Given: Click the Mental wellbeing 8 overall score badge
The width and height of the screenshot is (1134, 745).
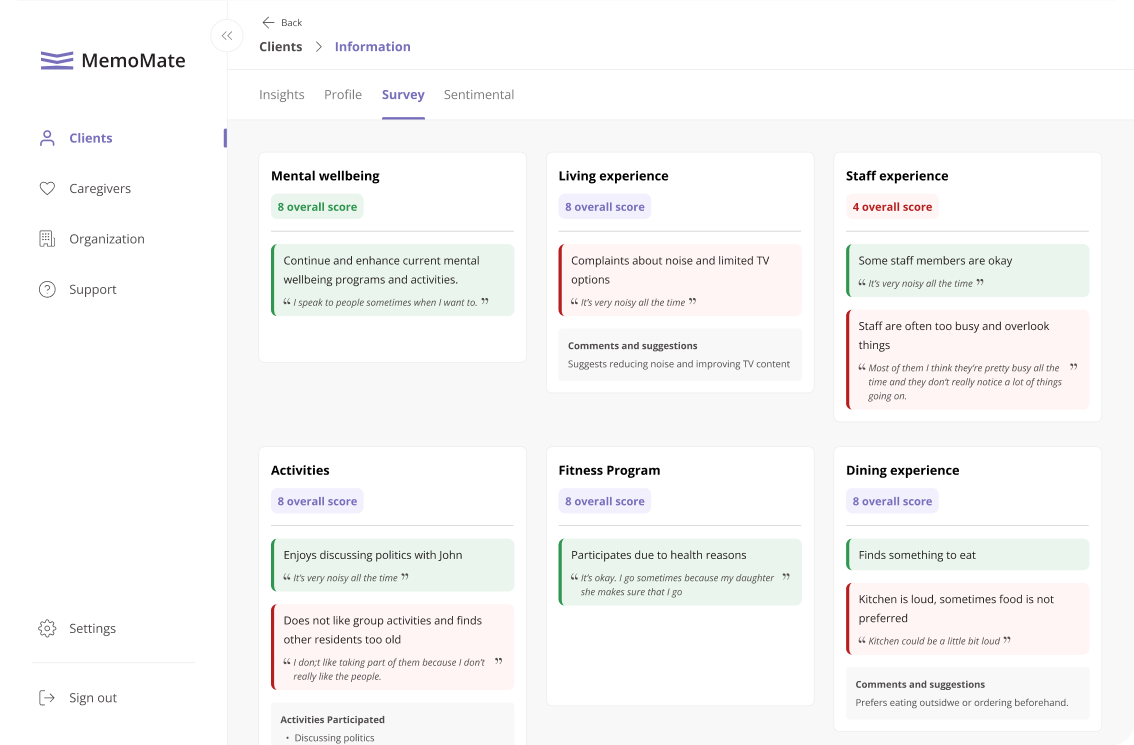Looking at the screenshot, I should pyautogui.click(x=317, y=207).
